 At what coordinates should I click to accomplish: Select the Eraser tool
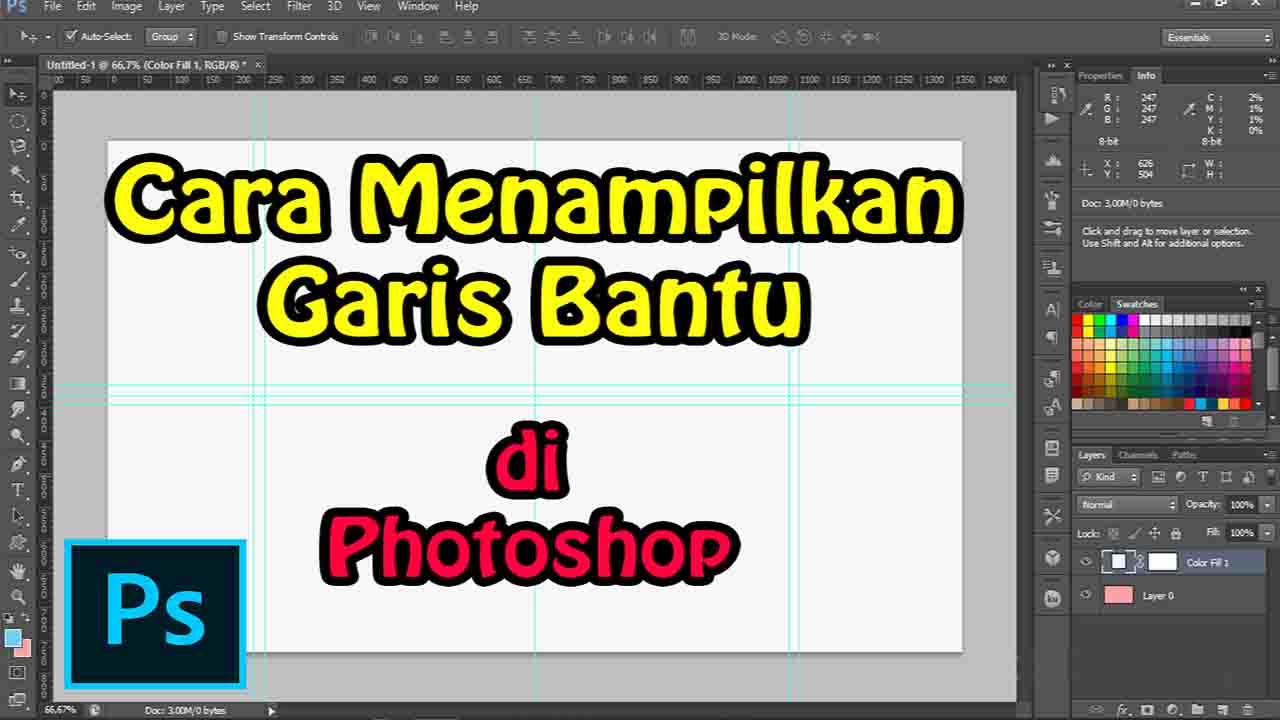pos(18,358)
